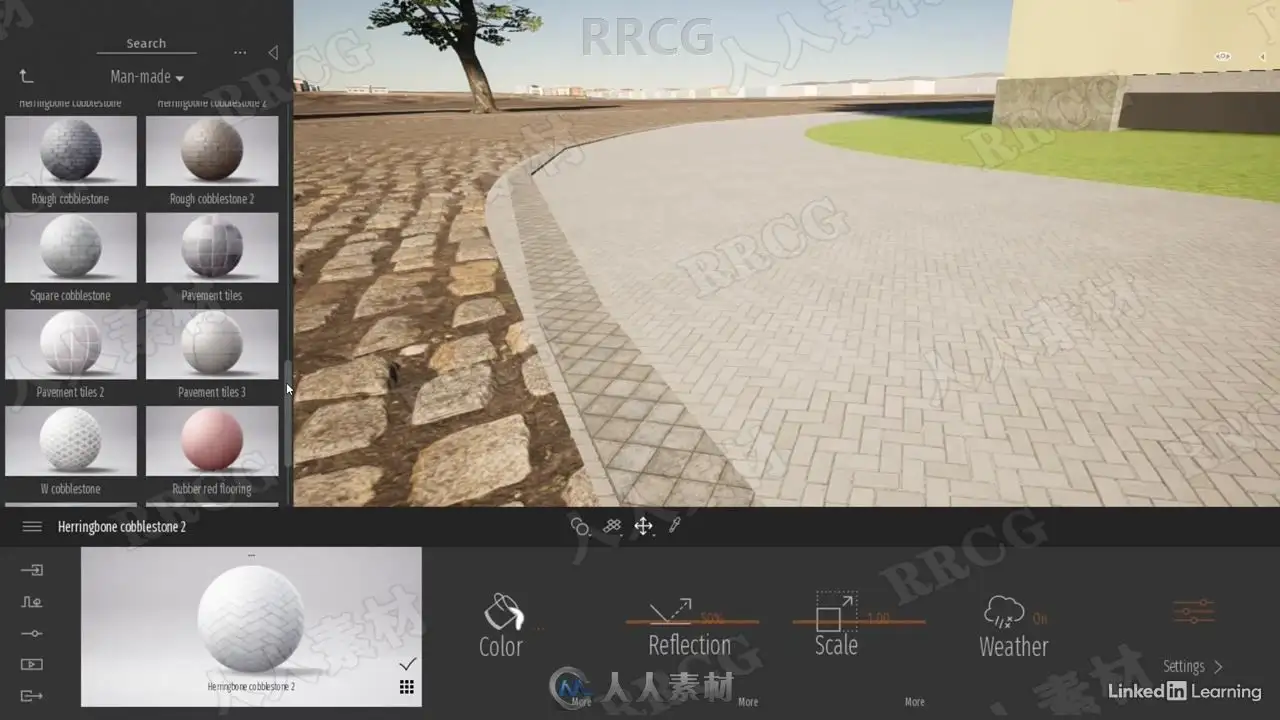
Task: Select the texture mapping grid tool
Action: (x=612, y=526)
